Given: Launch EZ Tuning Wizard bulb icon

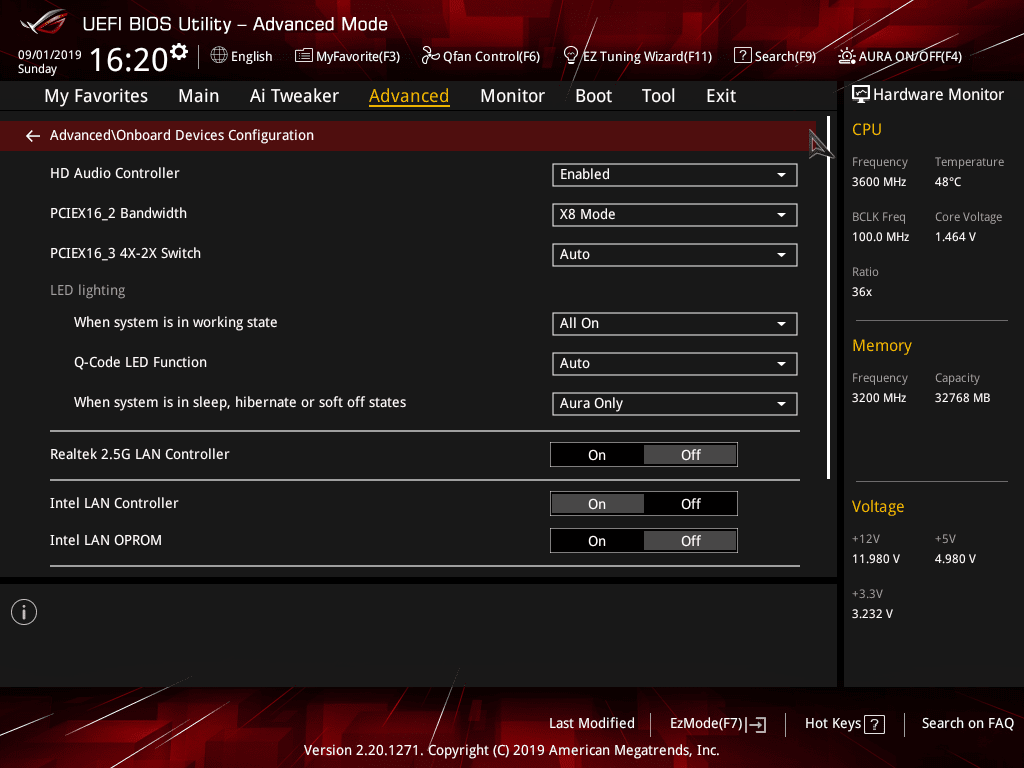Looking at the screenshot, I should 570,56.
